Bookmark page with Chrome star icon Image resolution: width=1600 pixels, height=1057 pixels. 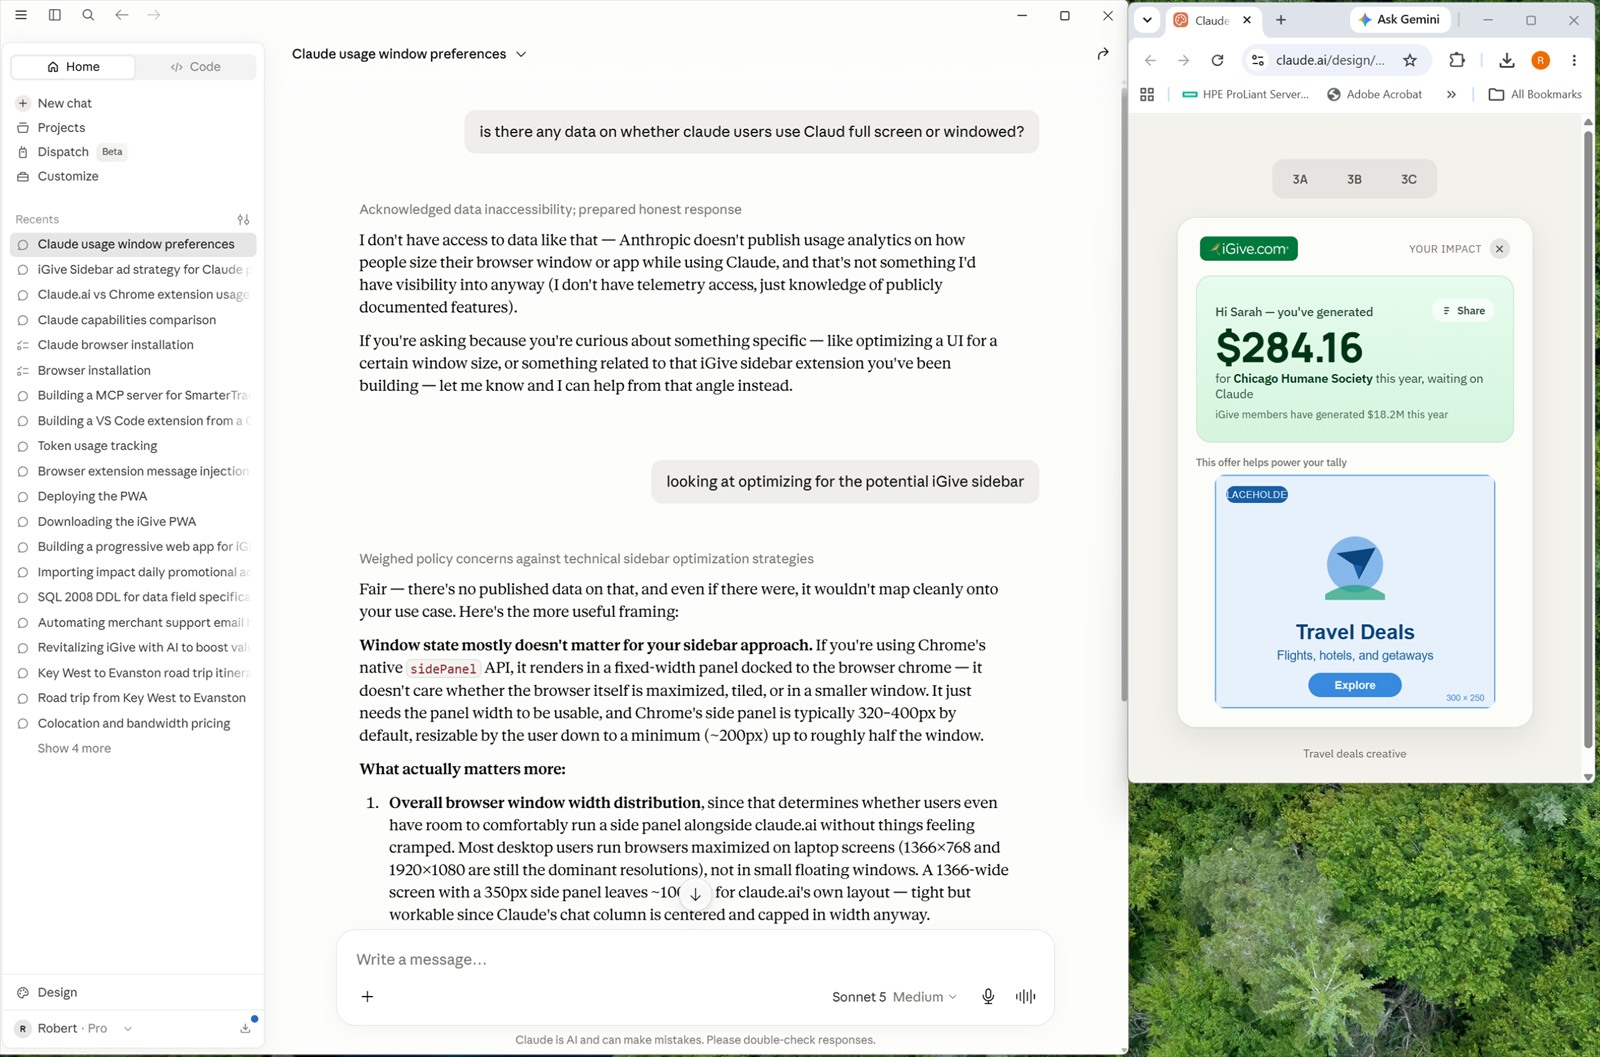[1410, 60]
